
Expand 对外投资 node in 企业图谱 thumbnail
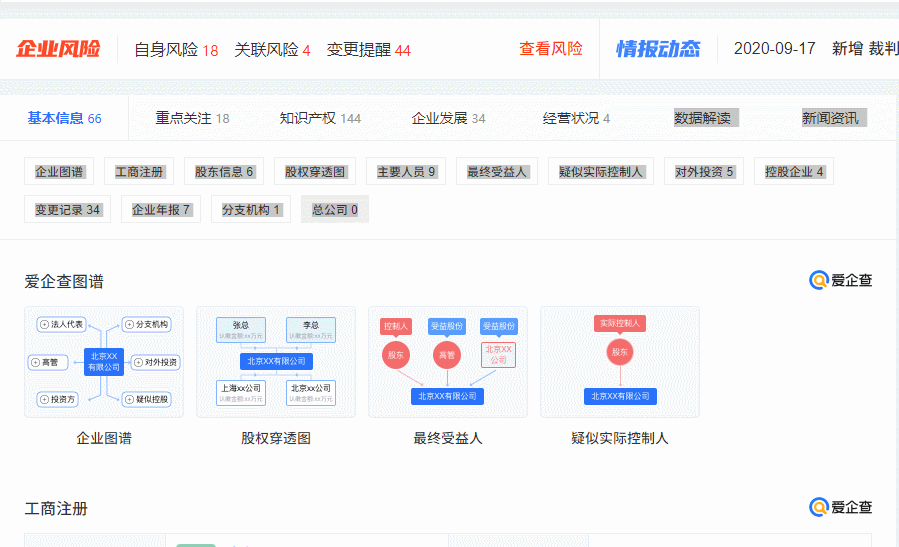click(155, 362)
